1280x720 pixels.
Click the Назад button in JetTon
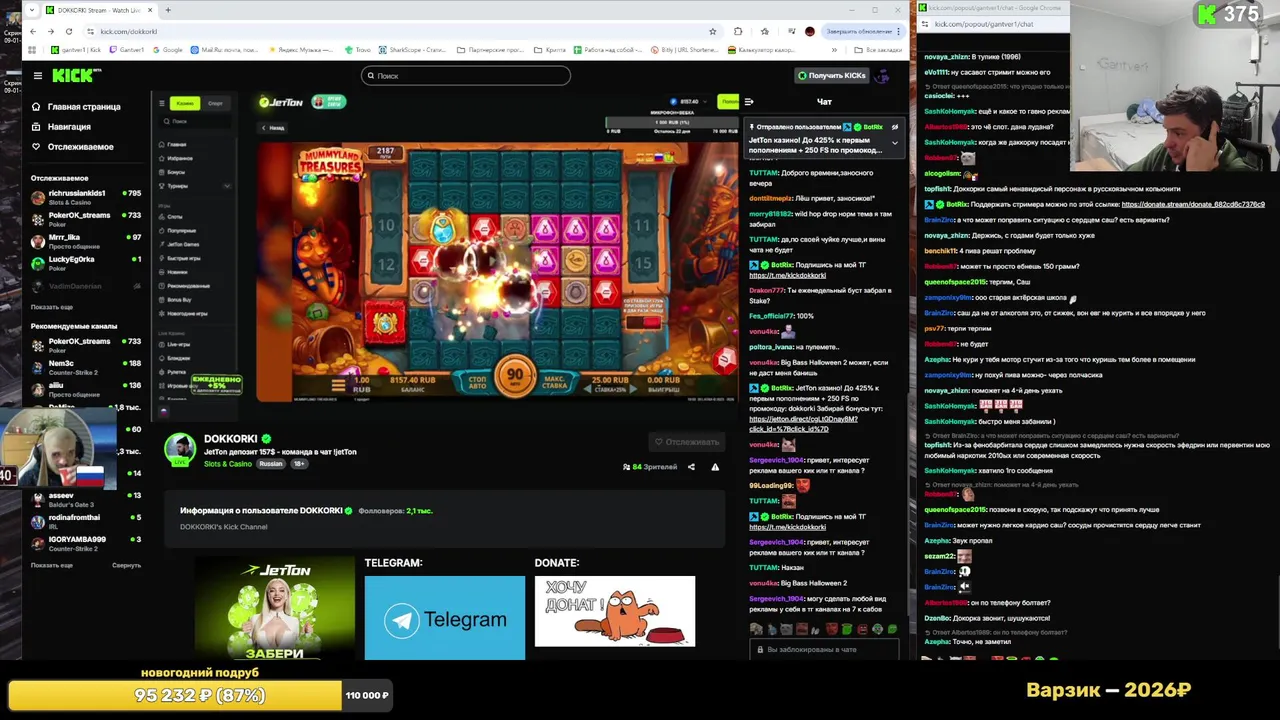coord(273,127)
